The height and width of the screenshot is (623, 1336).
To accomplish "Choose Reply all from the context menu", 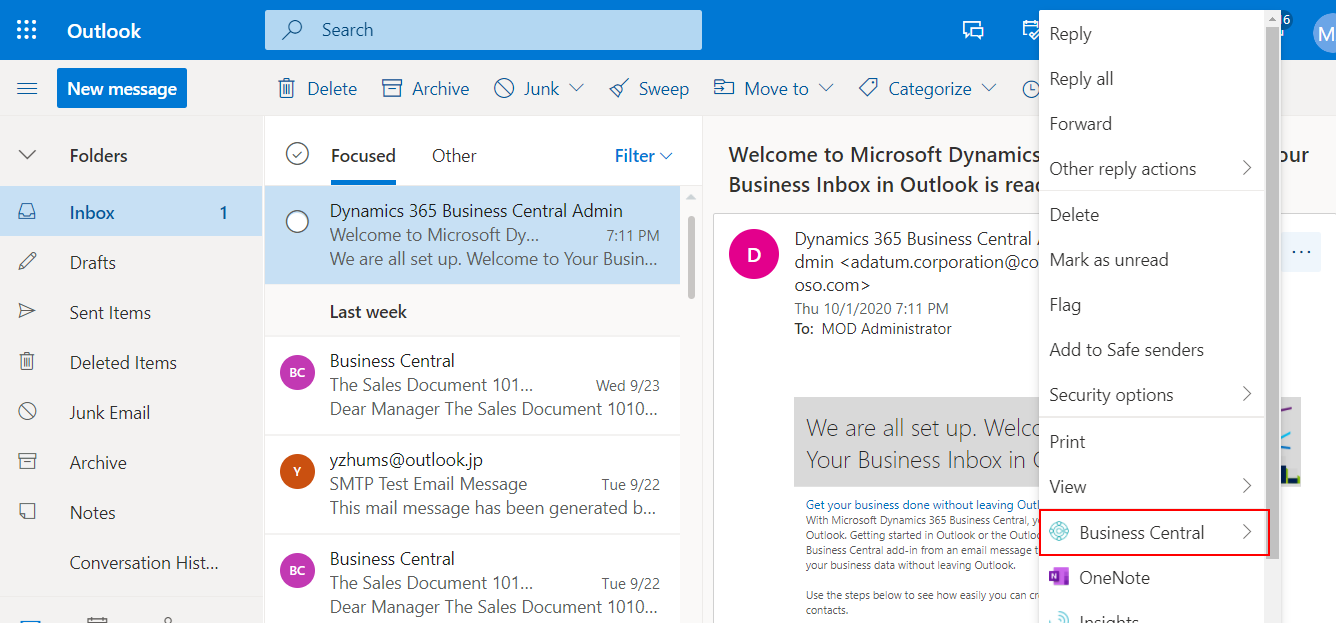I will tap(1083, 78).
